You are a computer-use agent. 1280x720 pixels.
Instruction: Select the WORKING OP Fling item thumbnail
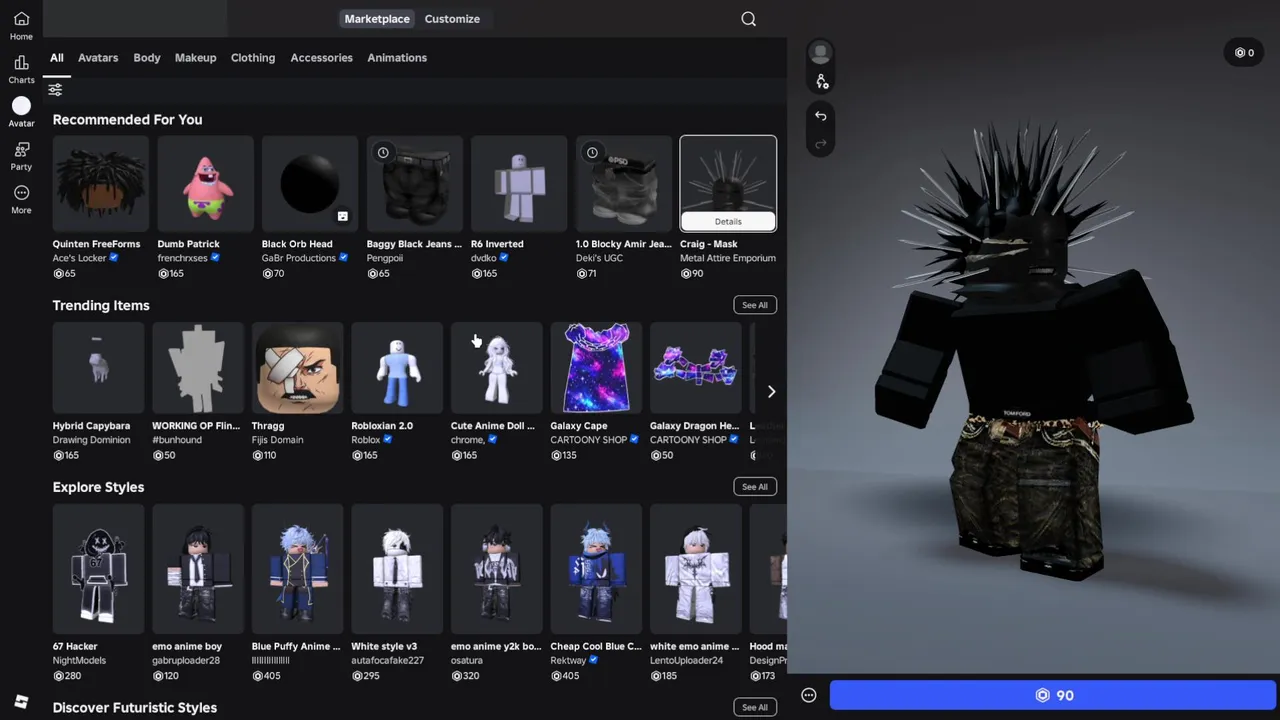click(198, 368)
